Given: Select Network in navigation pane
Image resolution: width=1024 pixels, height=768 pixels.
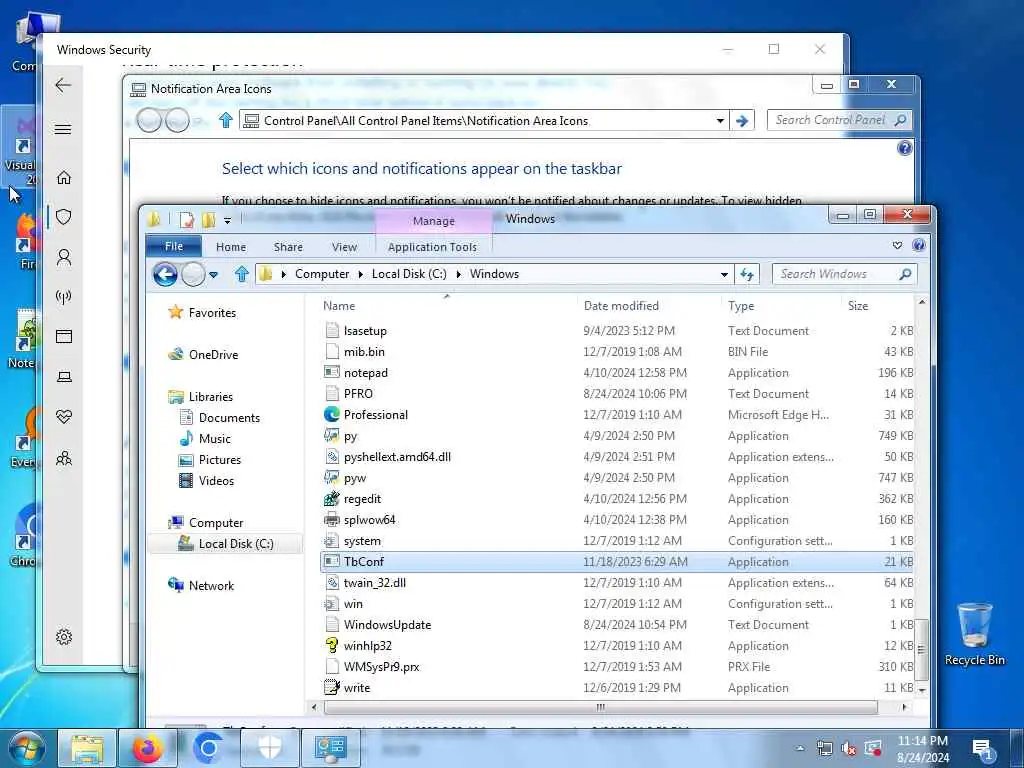Looking at the screenshot, I should coord(210,586).
